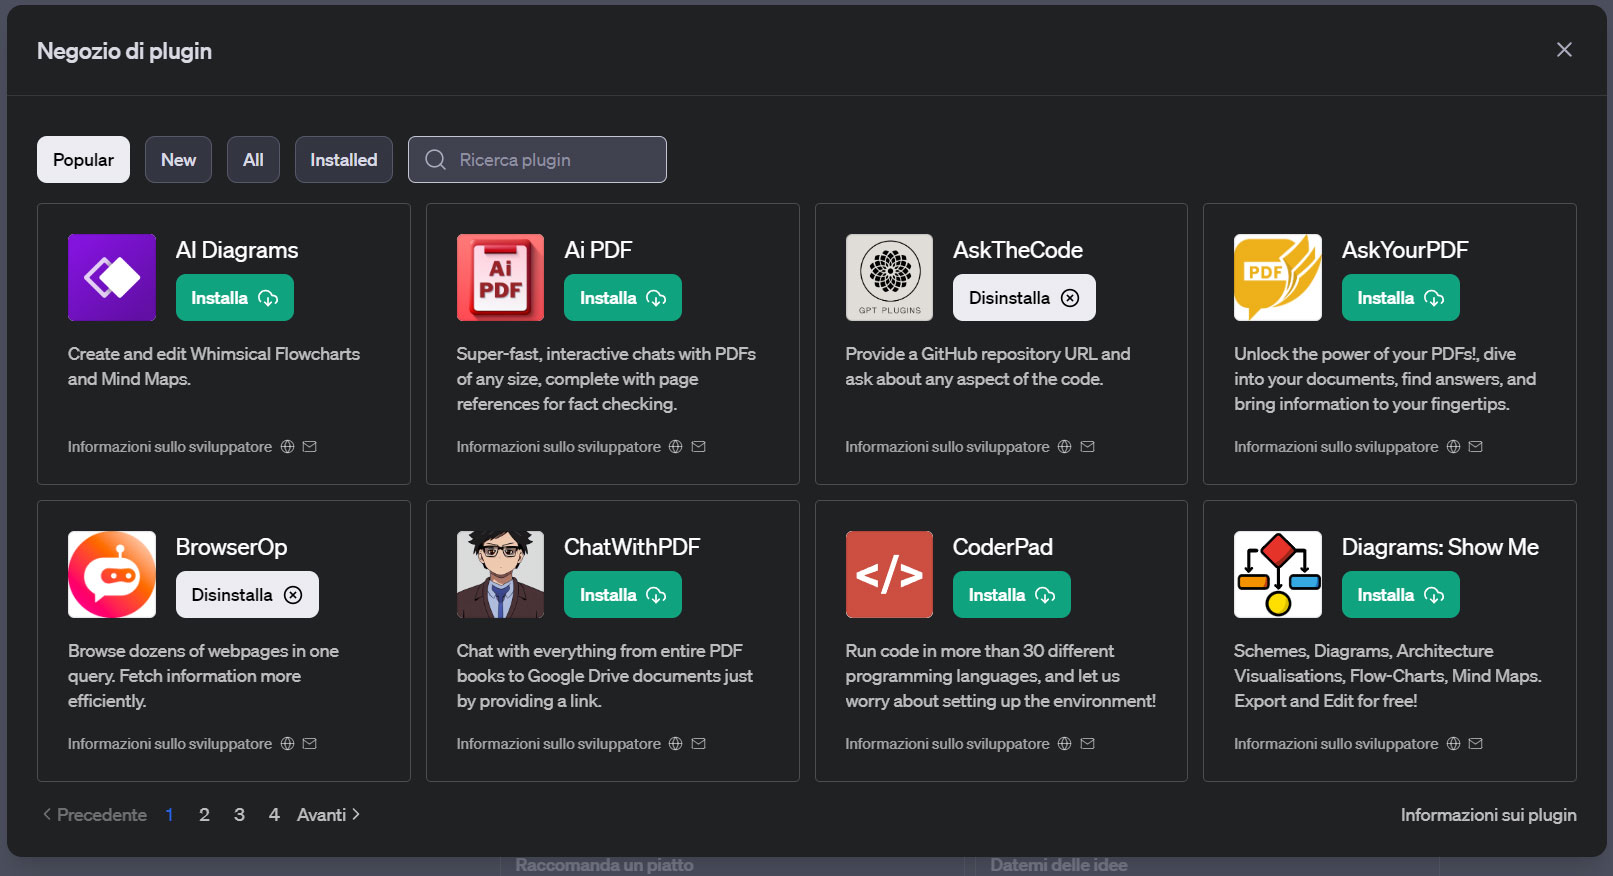Click the email icon under Ai PDF
The width and height of the screenshot is (1613, 876).
click(698, 447)
